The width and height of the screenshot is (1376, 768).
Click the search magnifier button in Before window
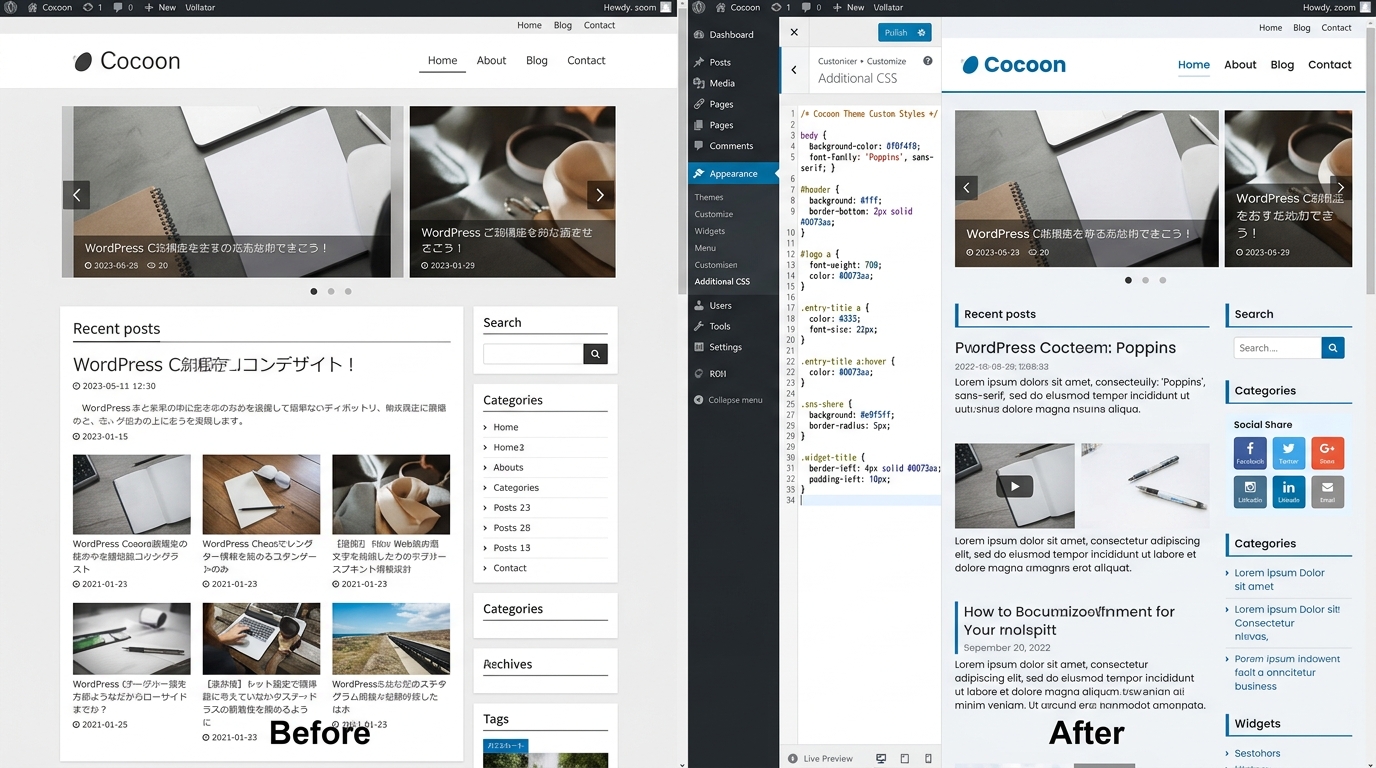(595, 354)
